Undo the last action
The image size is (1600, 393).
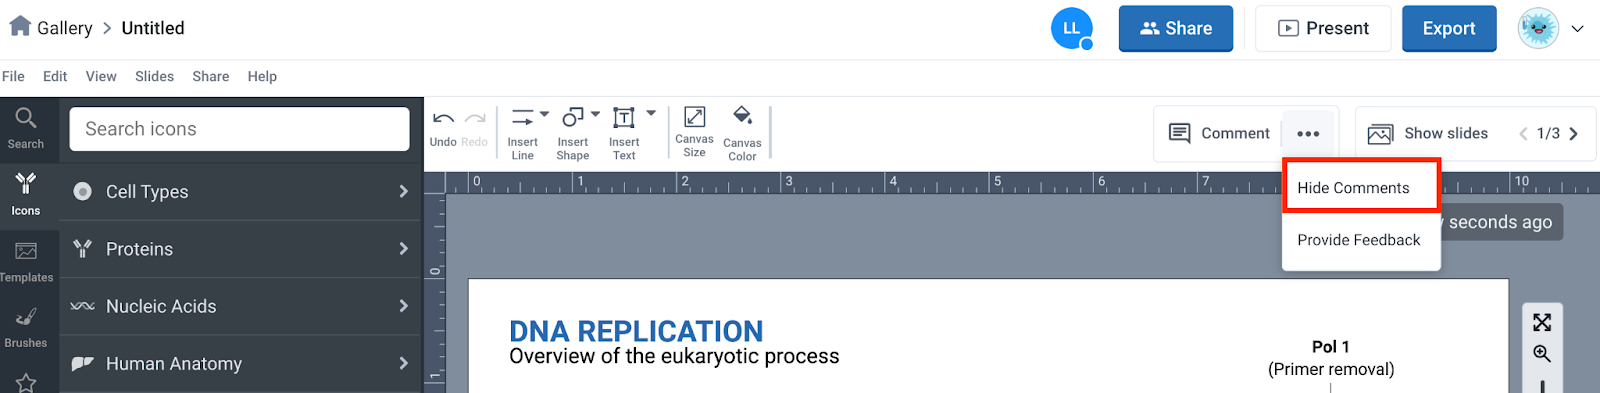[443, 128]
